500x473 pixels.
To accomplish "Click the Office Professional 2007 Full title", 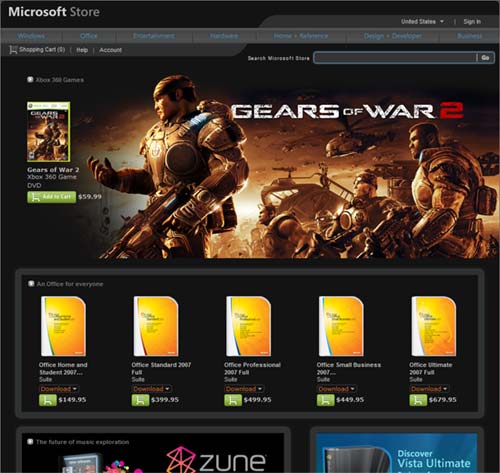I will click(252, 368).
